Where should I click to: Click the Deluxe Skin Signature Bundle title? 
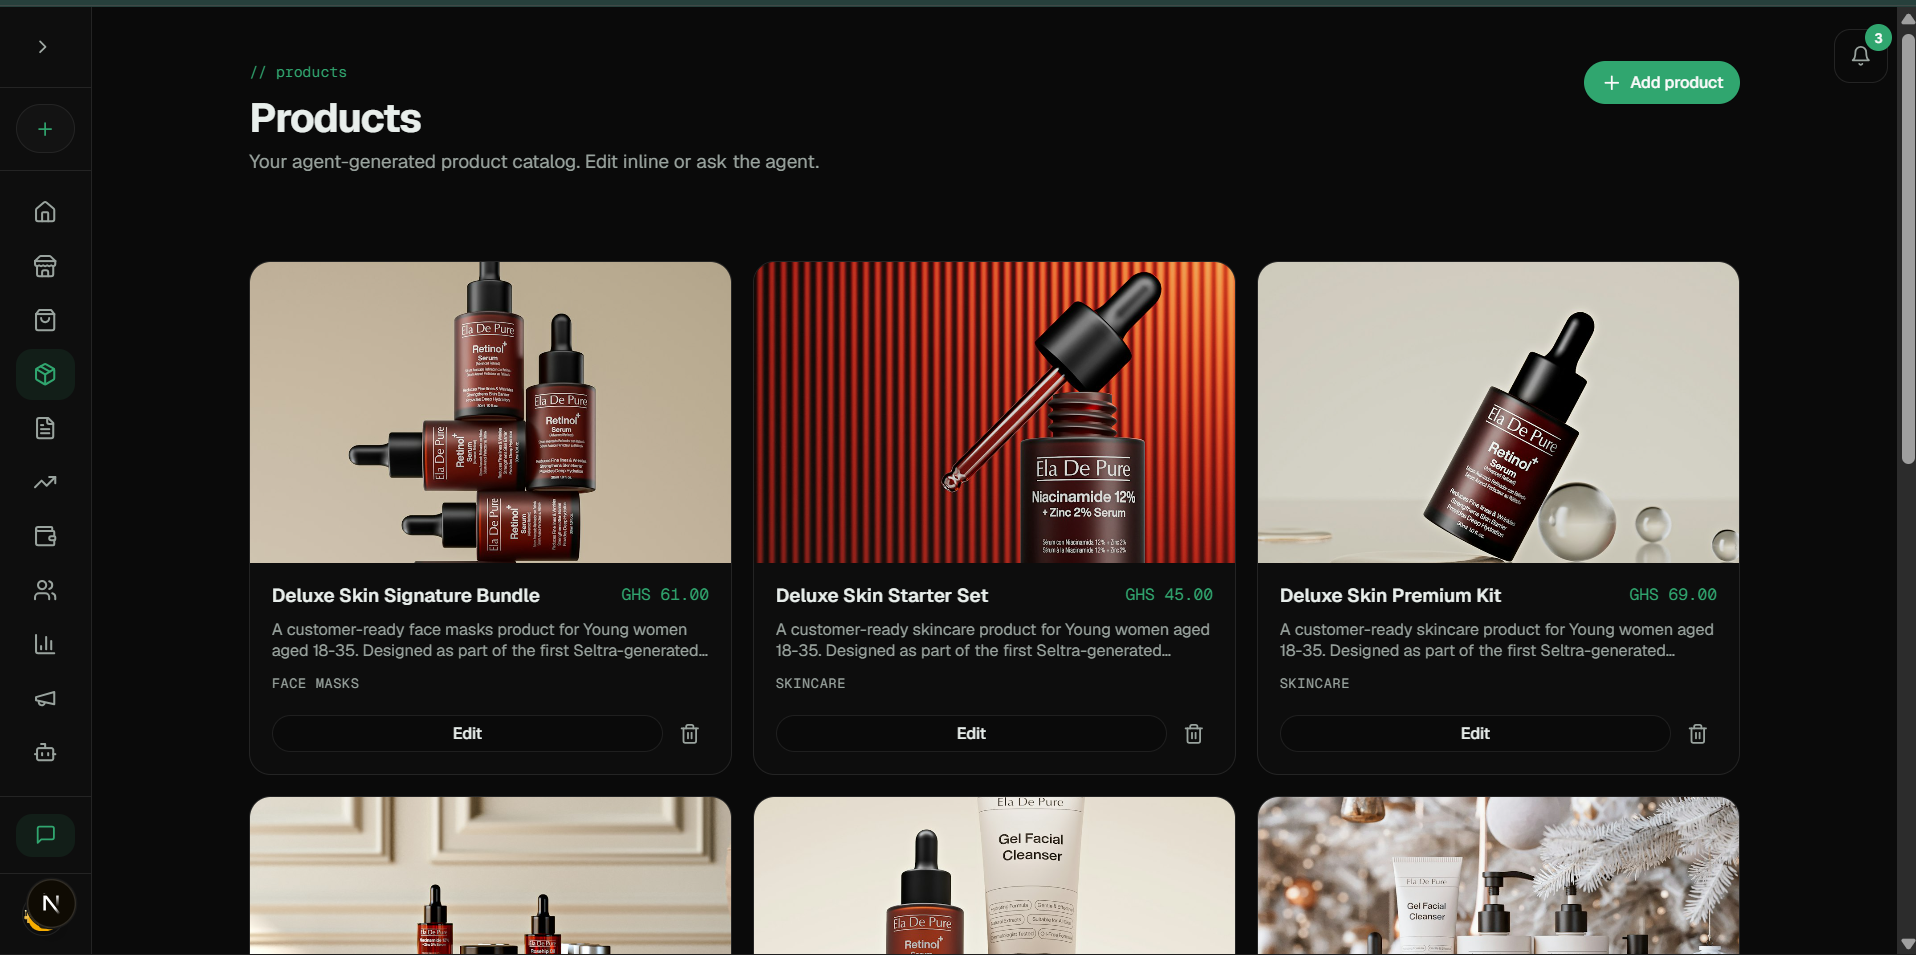pyautogui.click(x=405, y=595)
